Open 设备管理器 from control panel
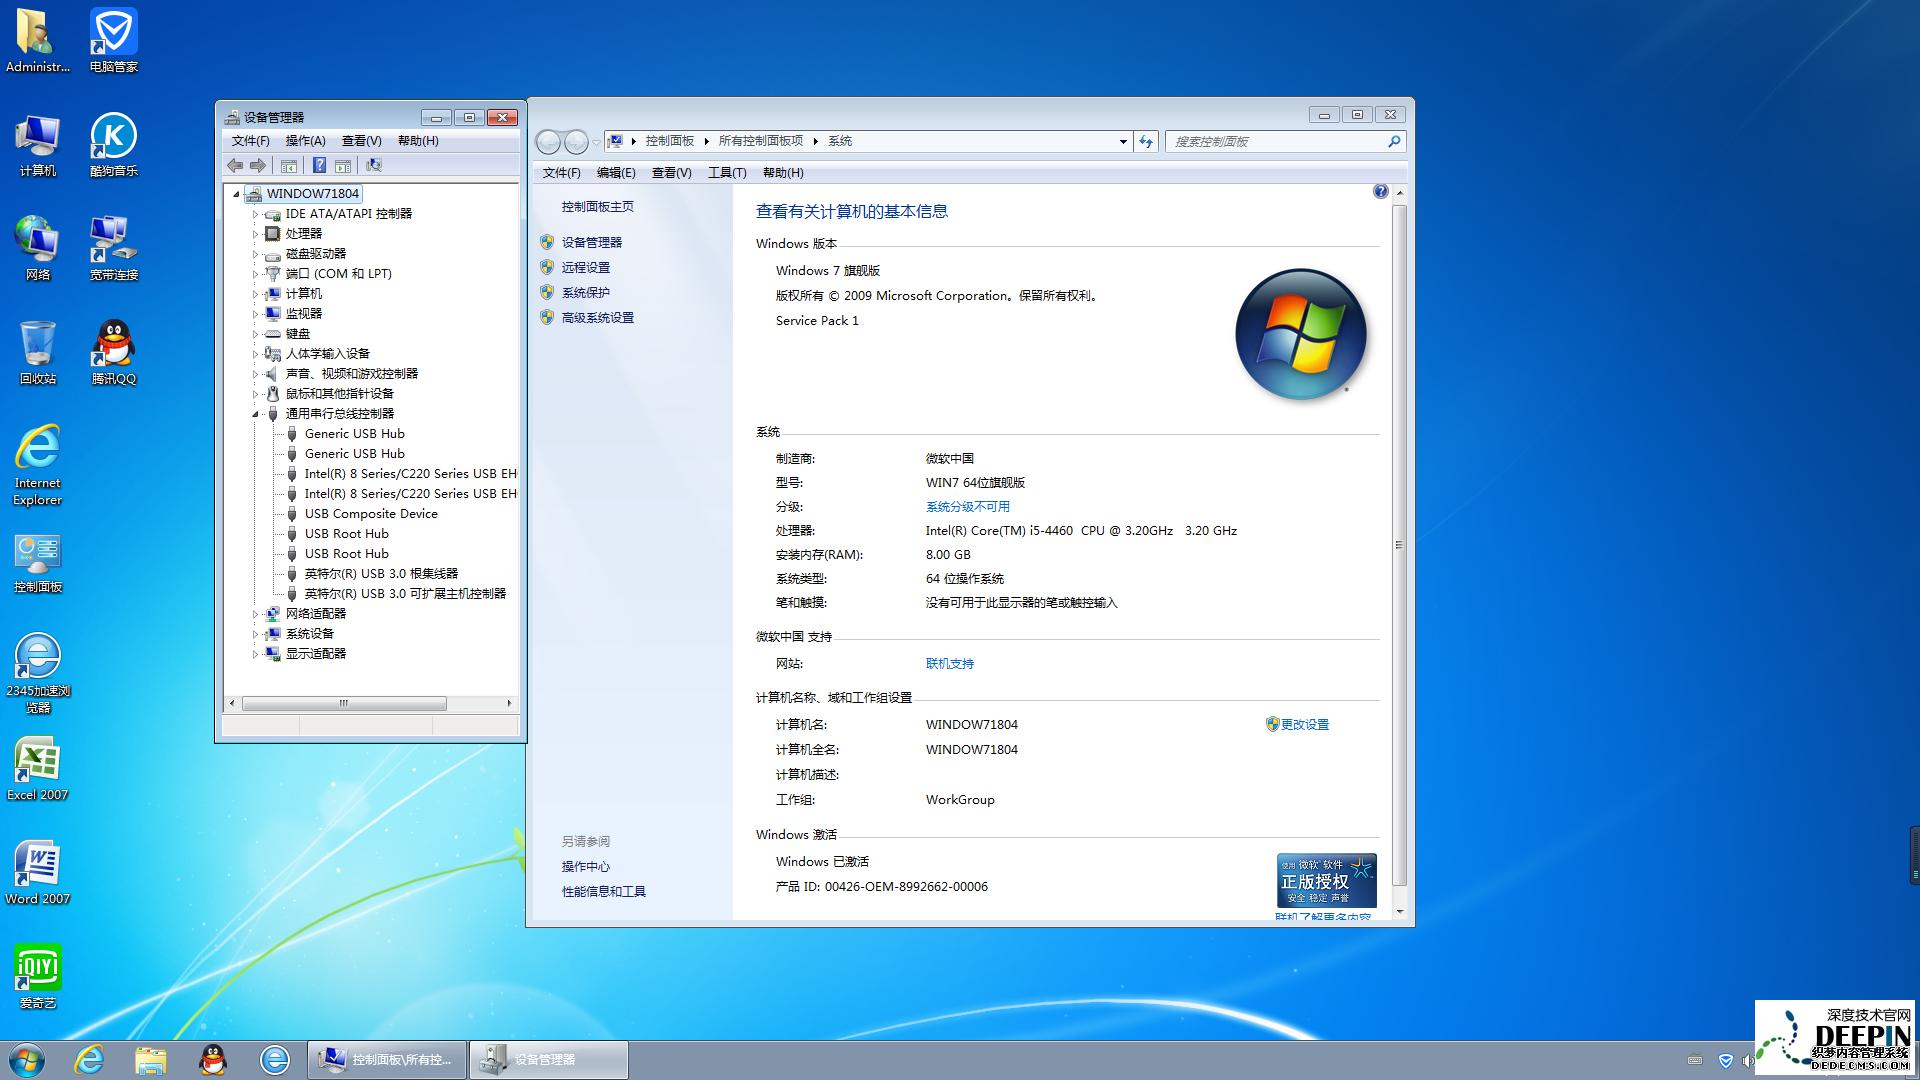Image resolution: width=1920 pixels, height=1080 pixels. (593, 241)
